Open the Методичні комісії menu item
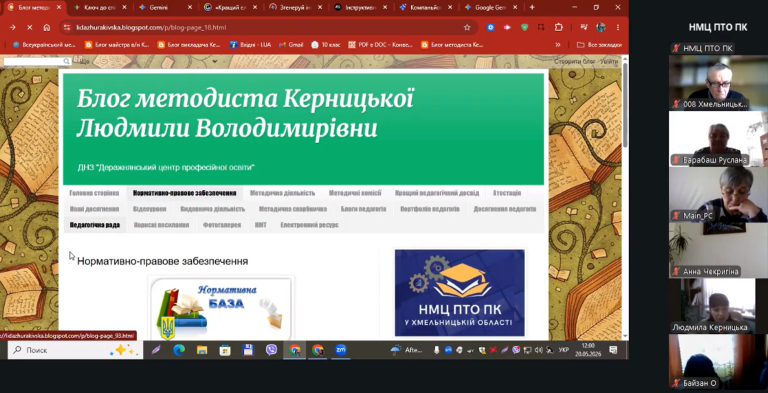The height and width of the screenshot is (393, 768). point(355,193)
